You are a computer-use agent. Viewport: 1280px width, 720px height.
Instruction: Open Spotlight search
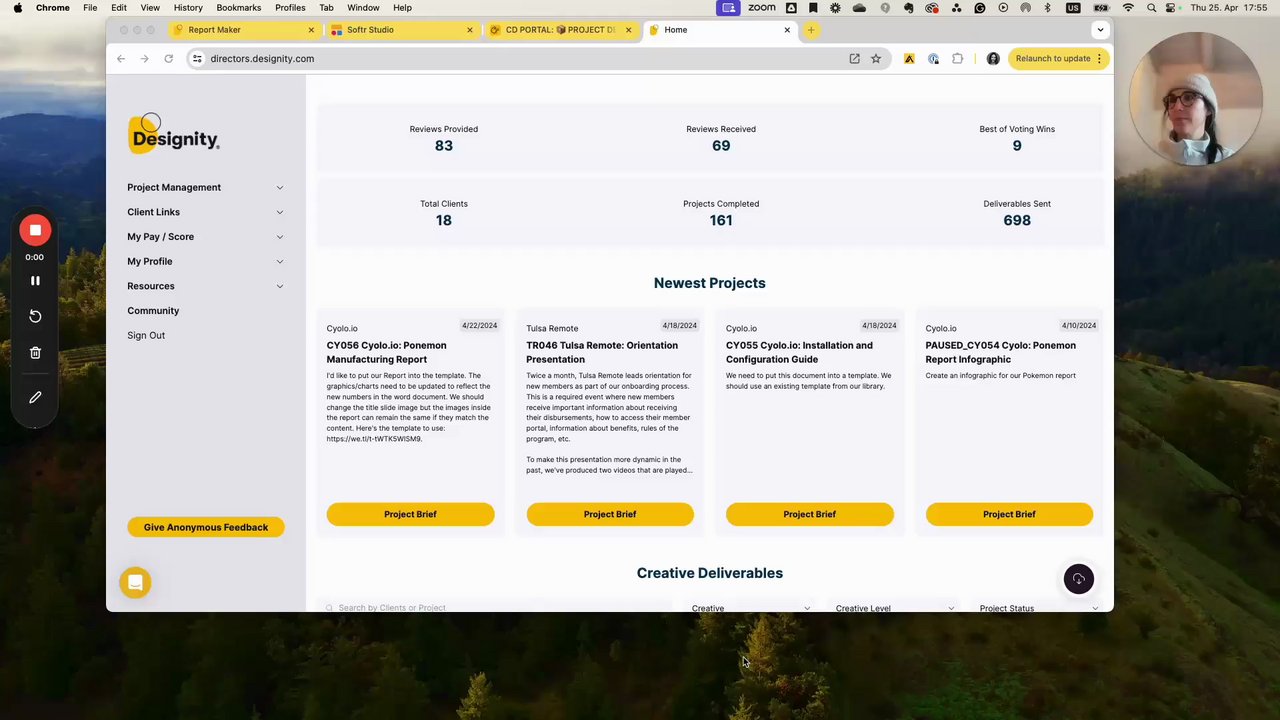click(1151, 8)
